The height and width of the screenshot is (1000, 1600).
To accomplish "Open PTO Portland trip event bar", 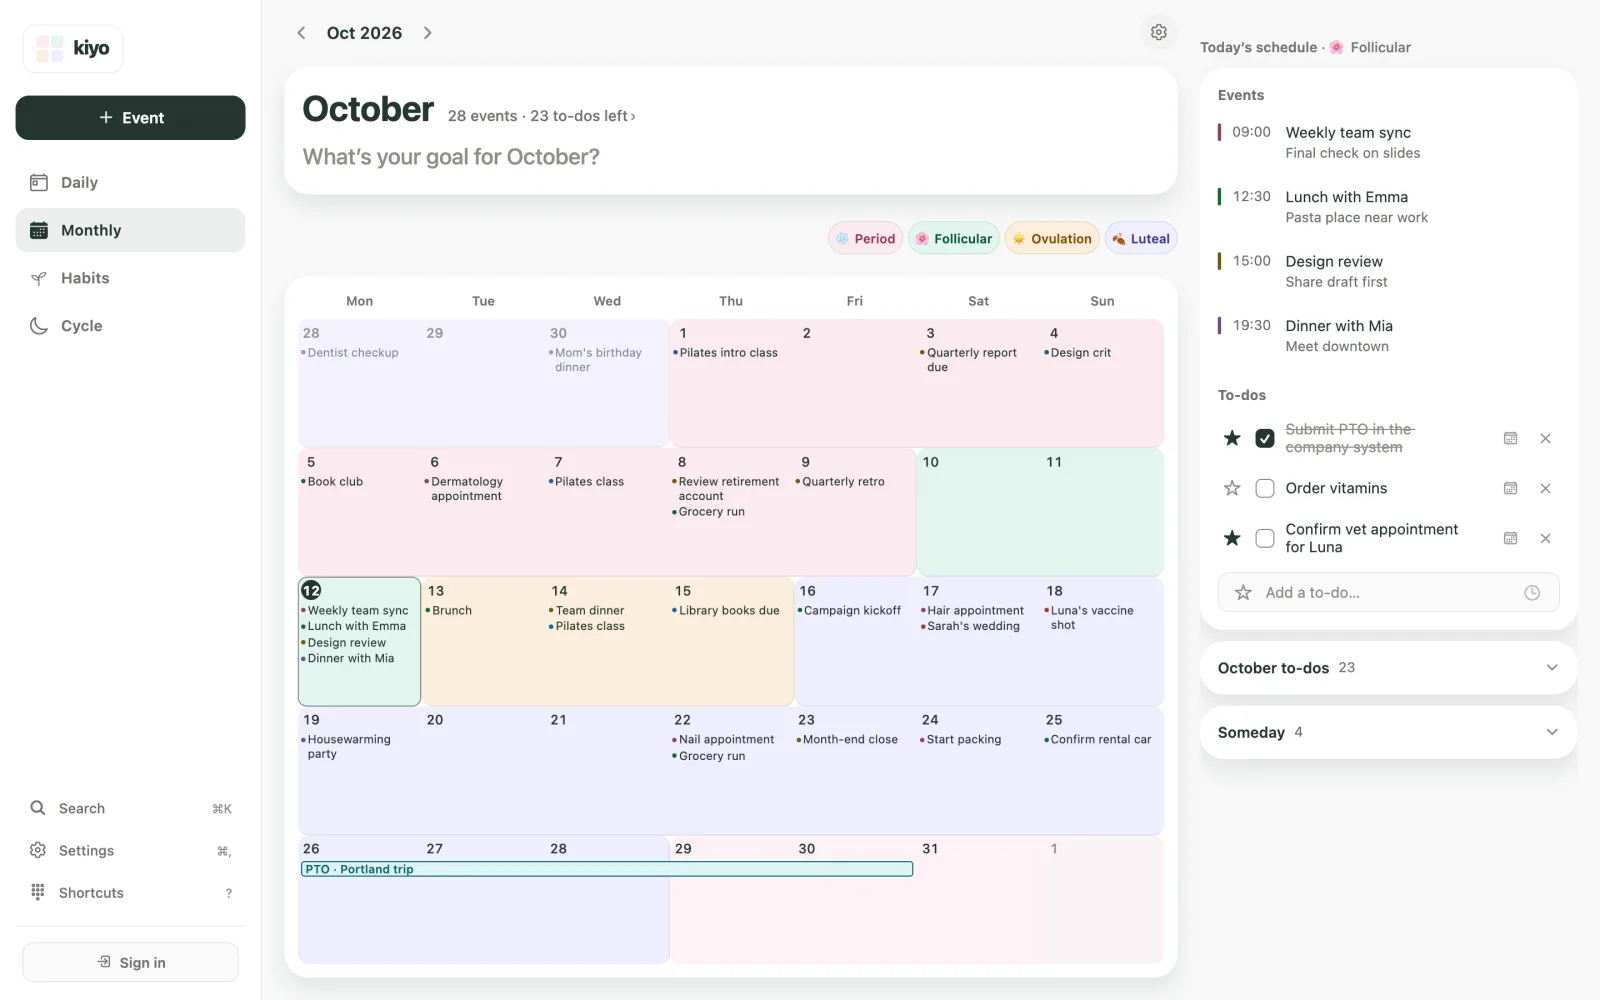I will (x=607, y=869).
